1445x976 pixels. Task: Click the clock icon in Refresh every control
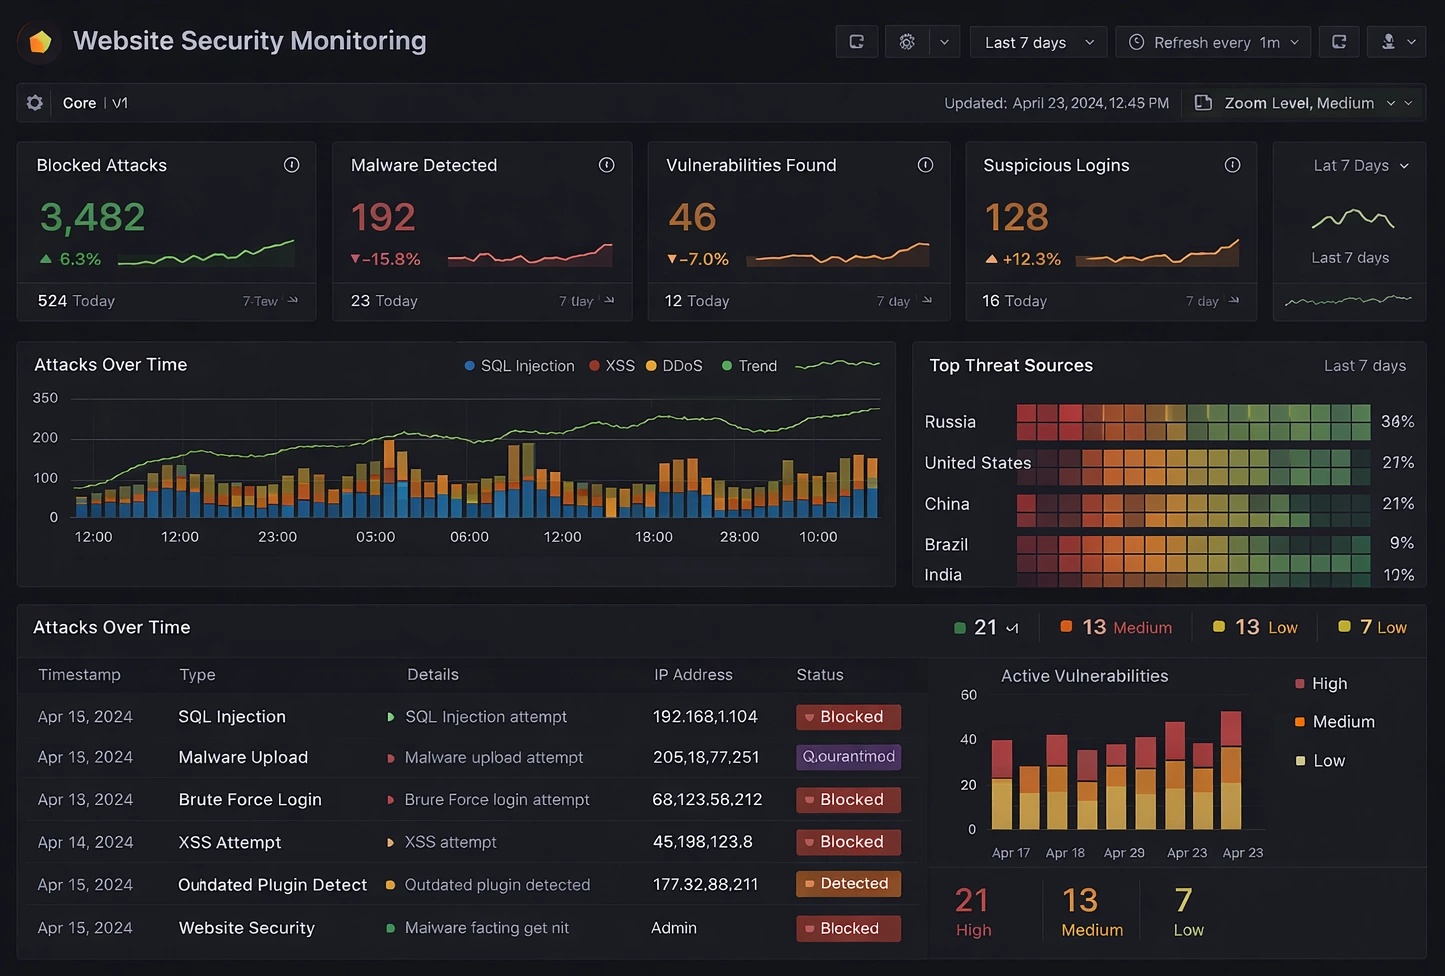pos(1137,42)
